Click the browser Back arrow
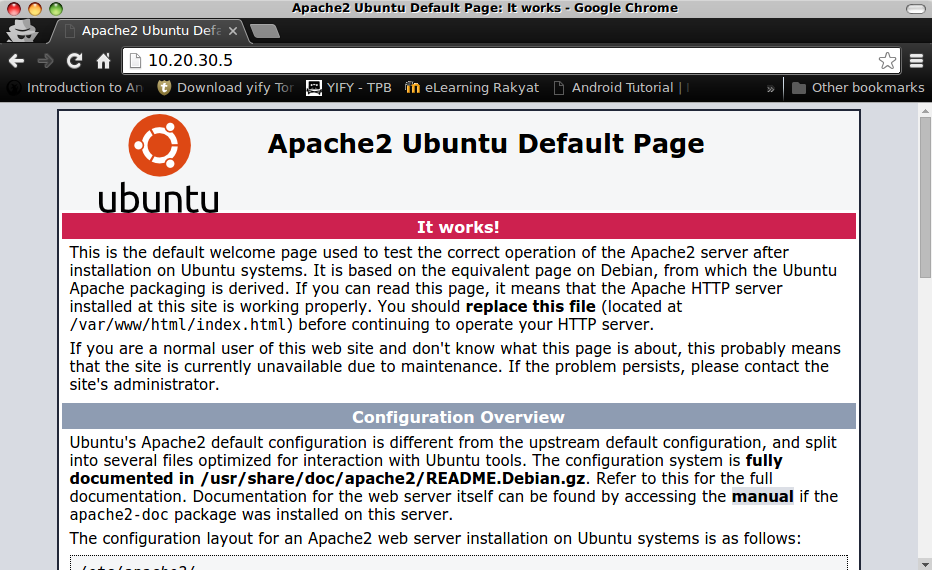The width and height of the screenshot is (932, 570). 16,61
